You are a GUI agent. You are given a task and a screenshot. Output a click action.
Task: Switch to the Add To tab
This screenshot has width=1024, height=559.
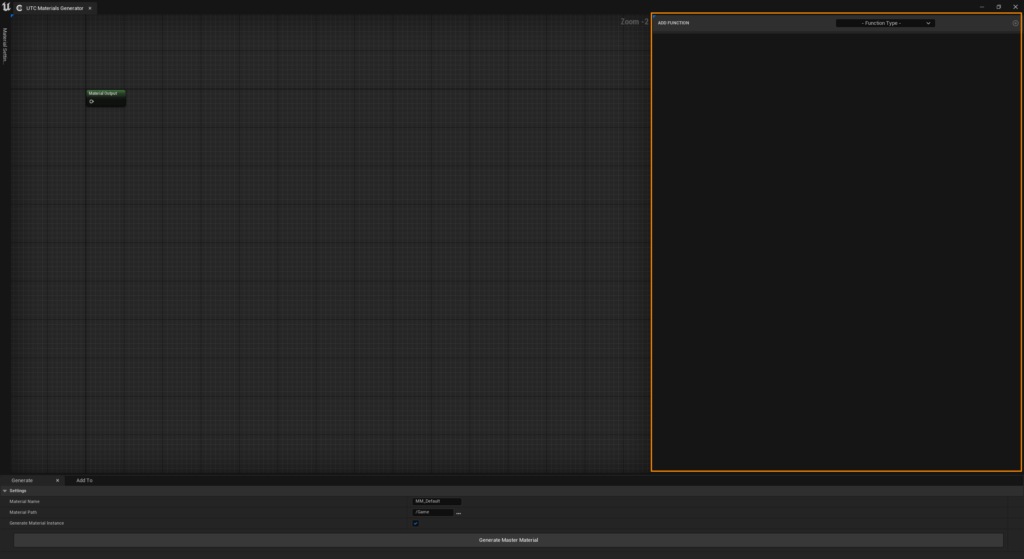tap(84, 481)
